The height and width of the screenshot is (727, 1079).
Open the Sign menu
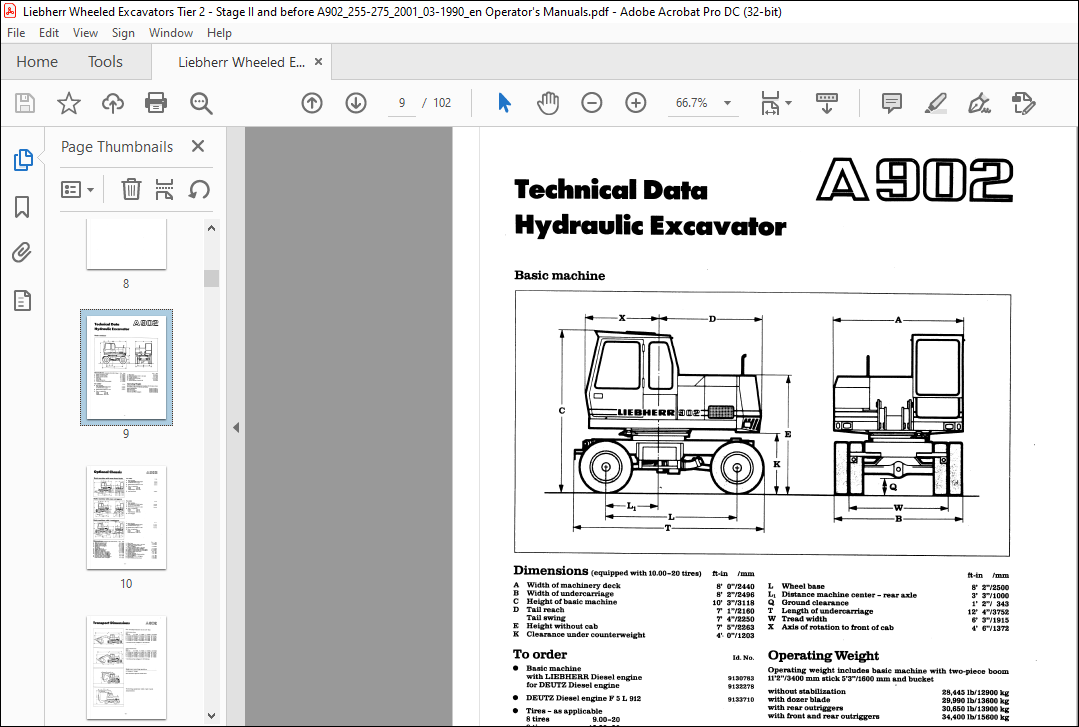(x=123, y=33)
